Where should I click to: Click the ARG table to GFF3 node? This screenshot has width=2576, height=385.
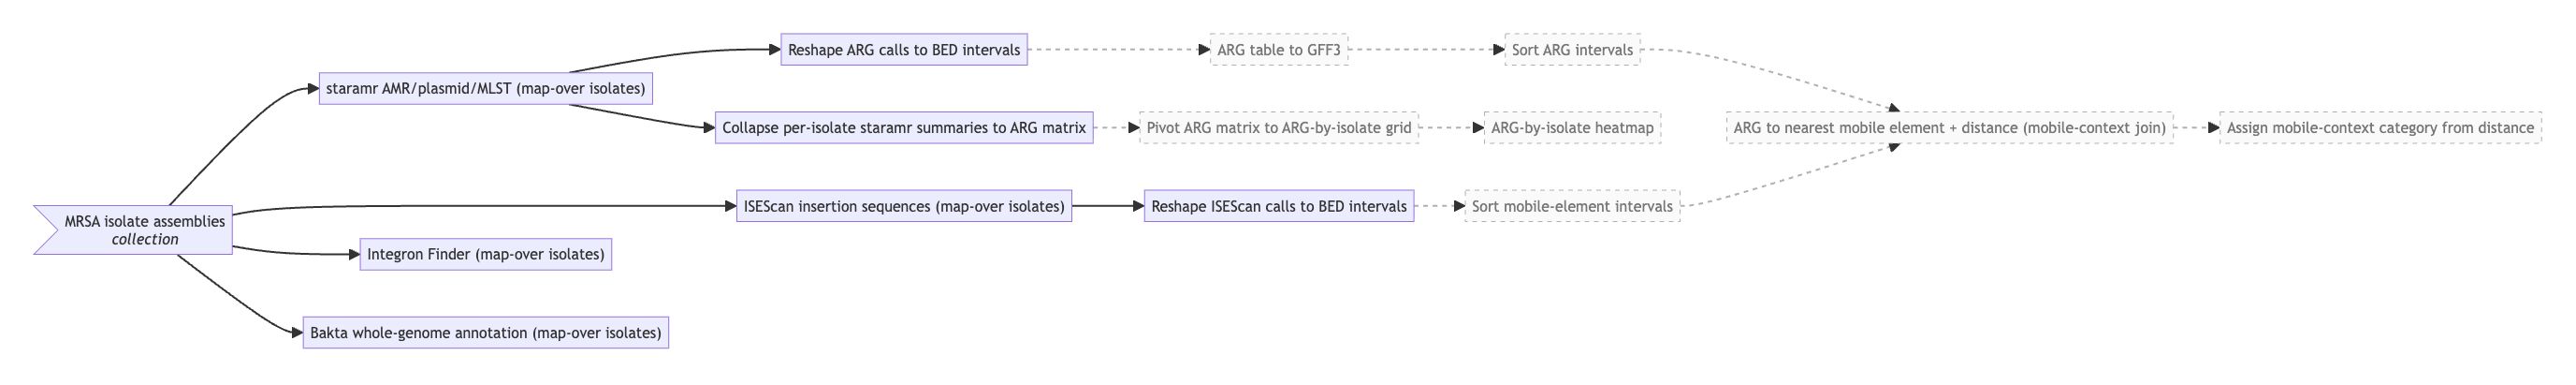[x=1279, y=50]
